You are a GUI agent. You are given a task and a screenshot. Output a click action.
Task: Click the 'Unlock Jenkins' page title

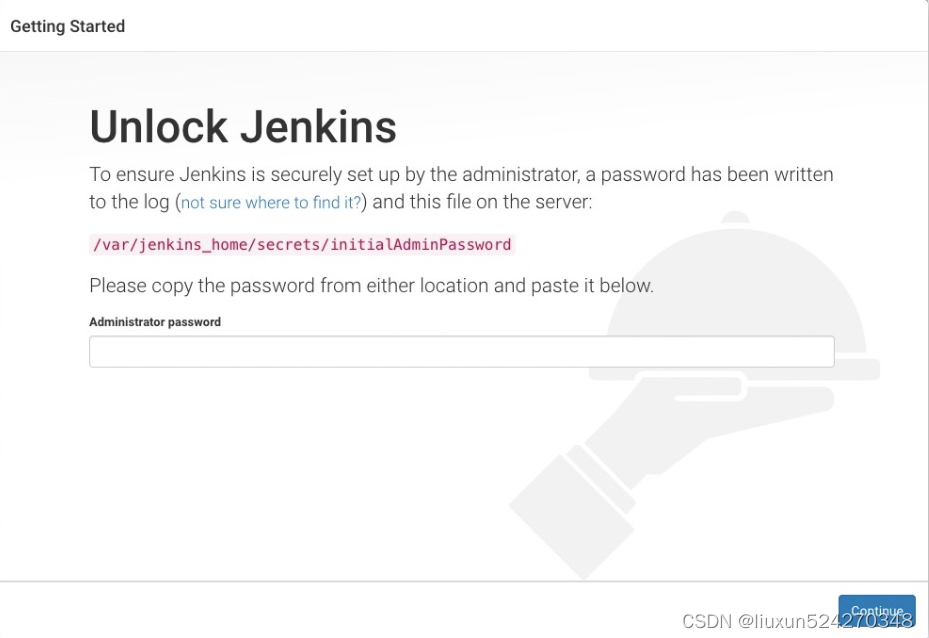242,126
